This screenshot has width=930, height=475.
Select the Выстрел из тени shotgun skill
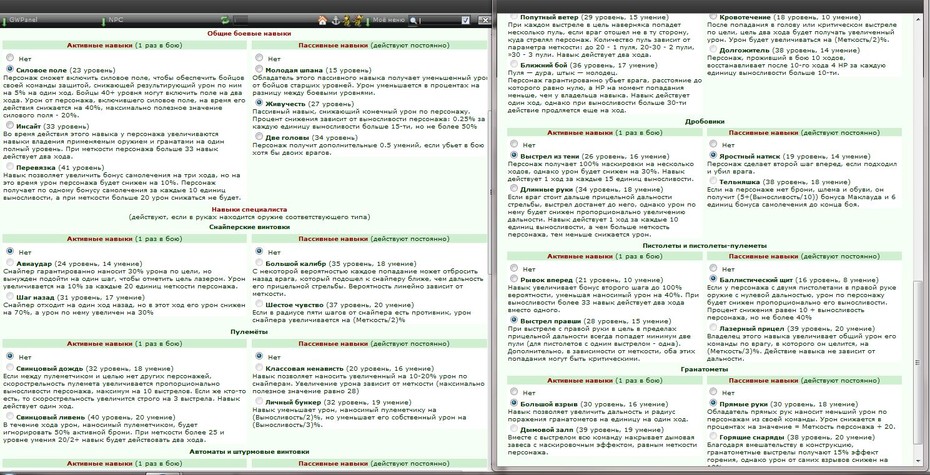point(514,155)
